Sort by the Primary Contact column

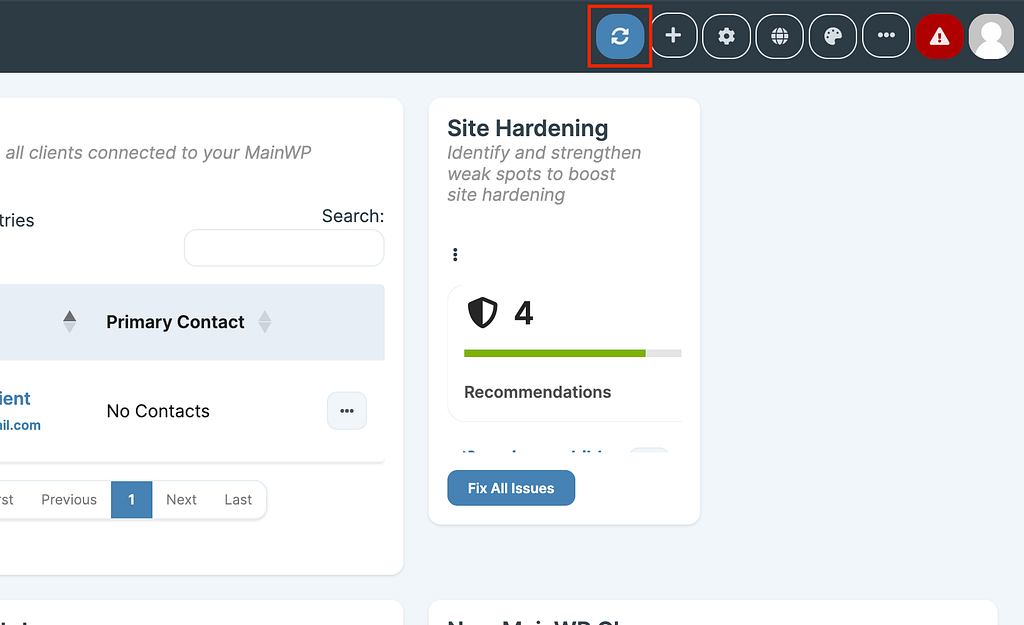(176, 322)
